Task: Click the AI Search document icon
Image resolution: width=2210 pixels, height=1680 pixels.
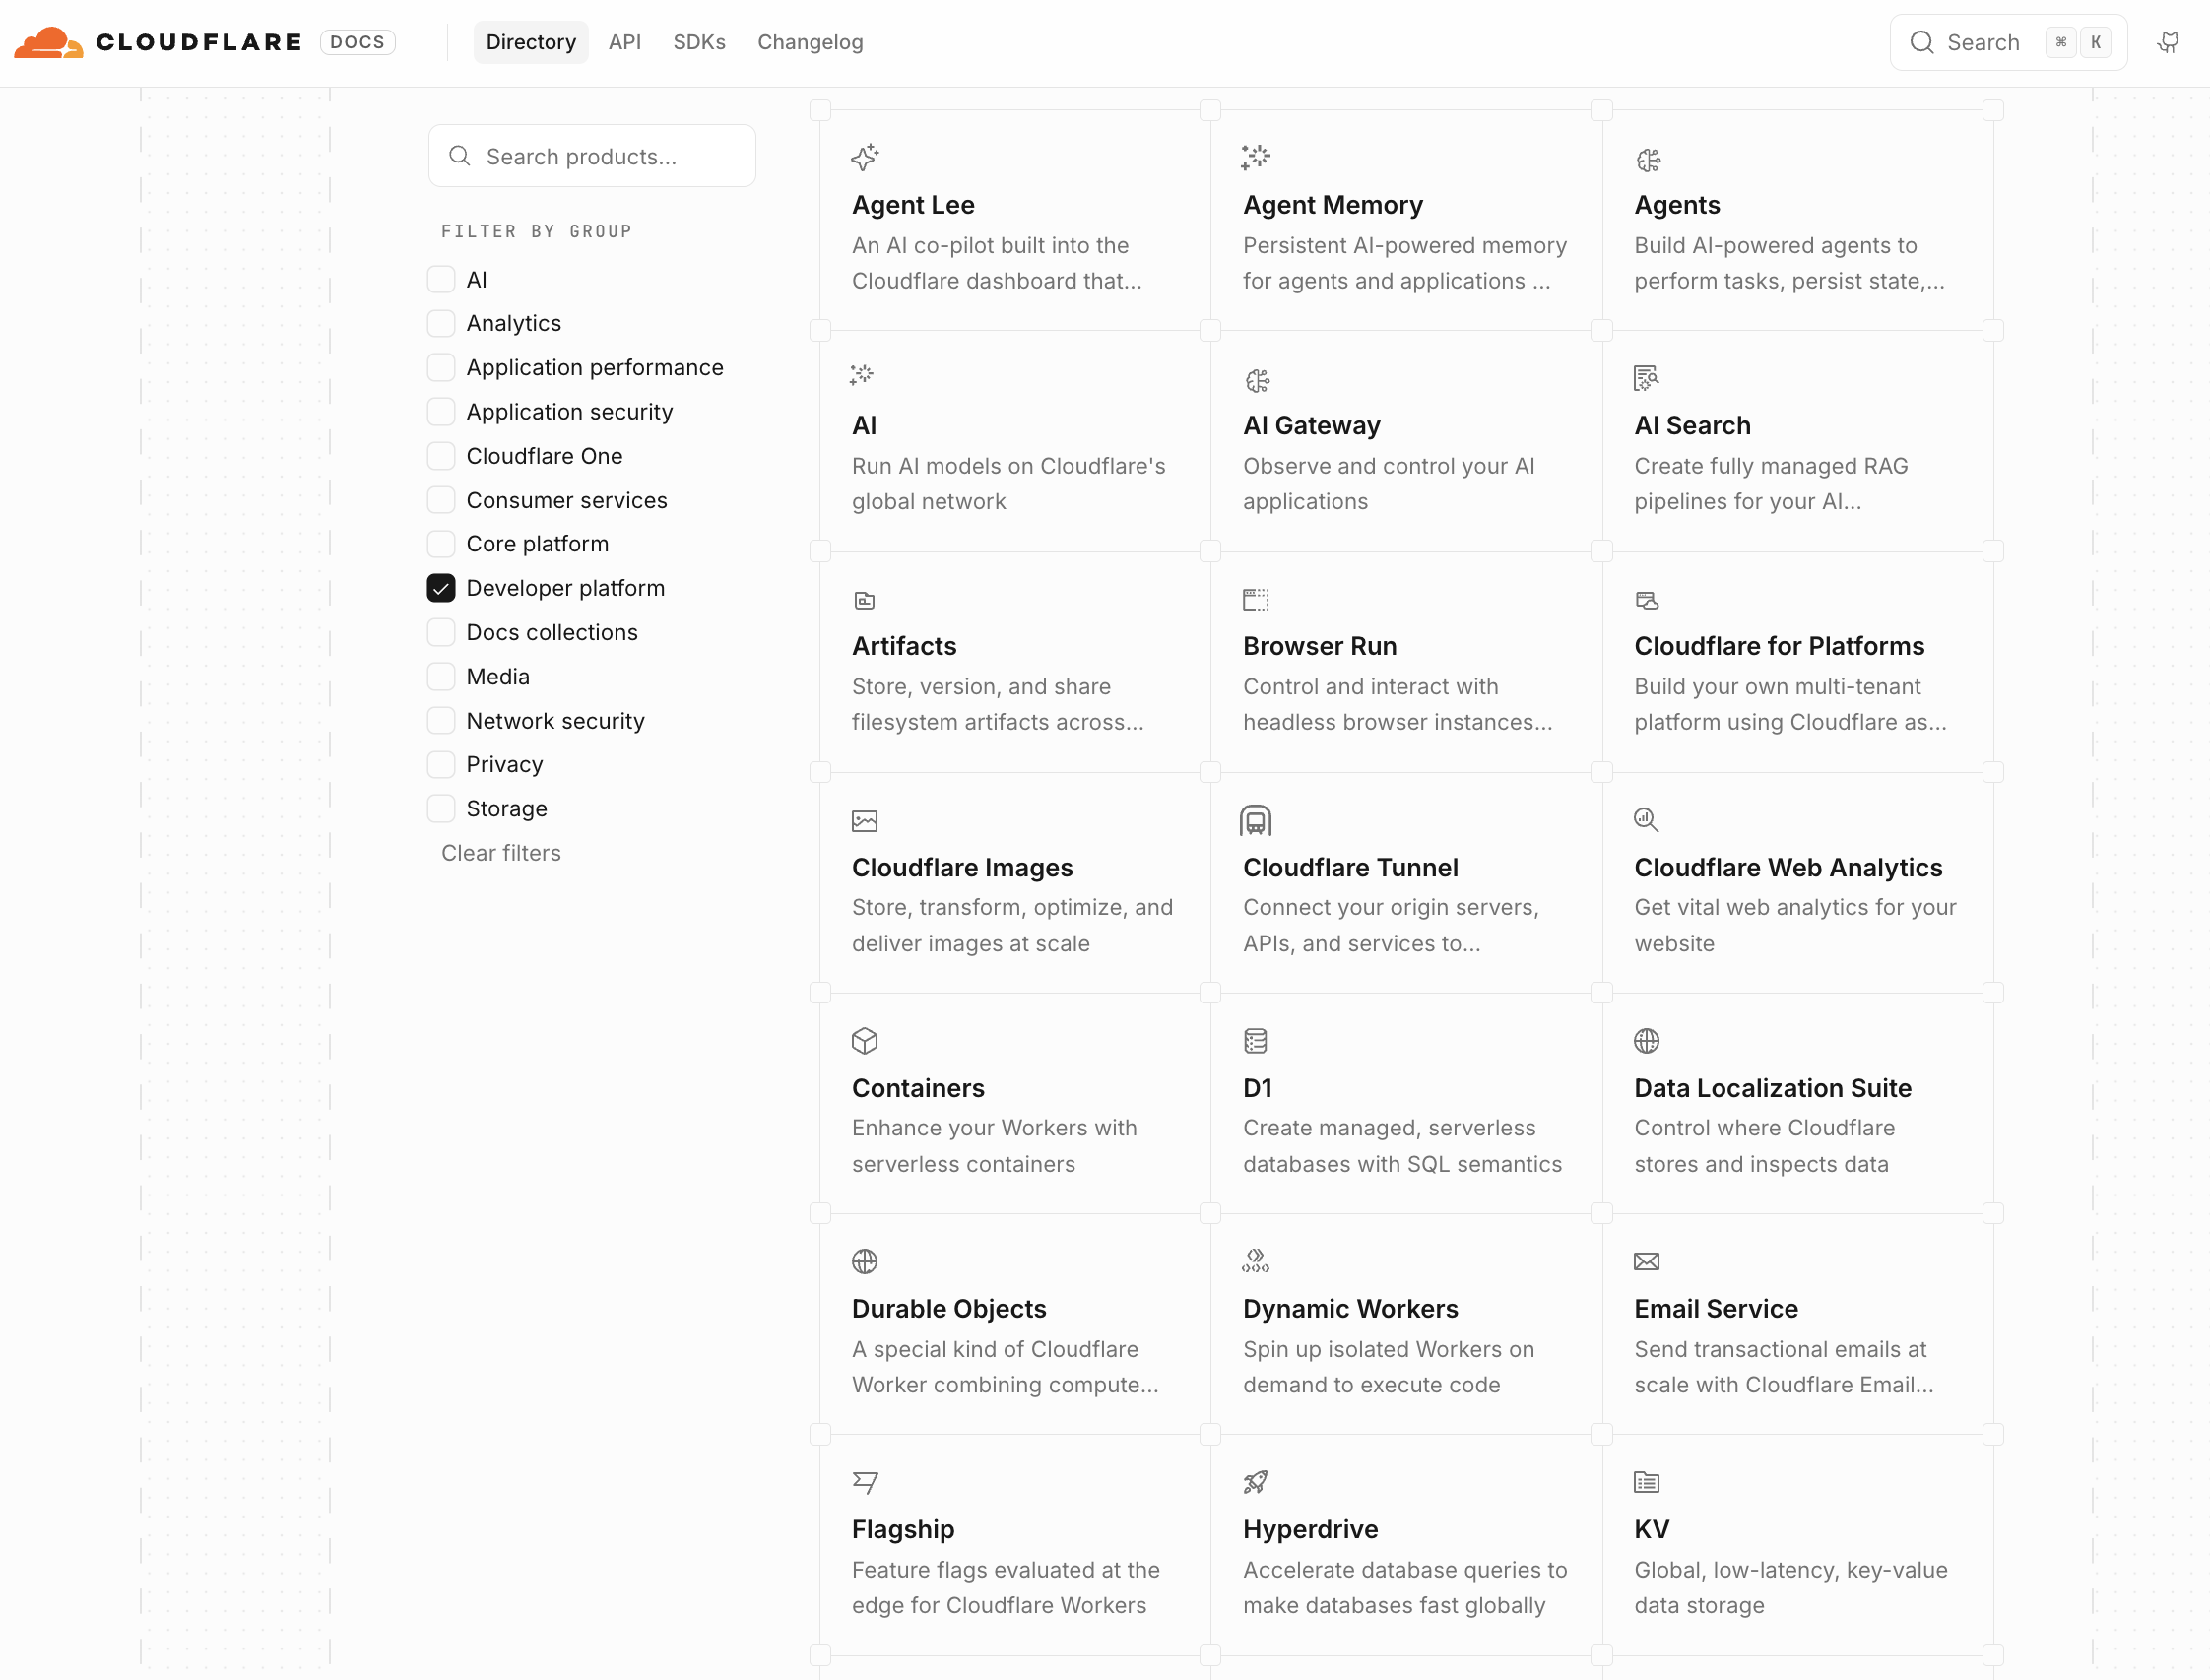Action: click(x=1646, y=378)
